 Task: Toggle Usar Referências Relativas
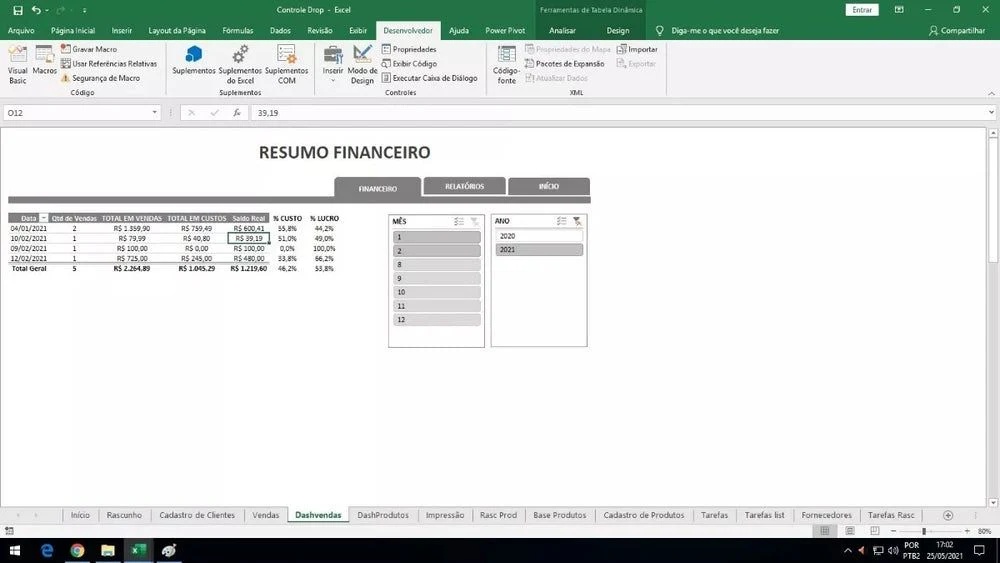tap(109, 64)
